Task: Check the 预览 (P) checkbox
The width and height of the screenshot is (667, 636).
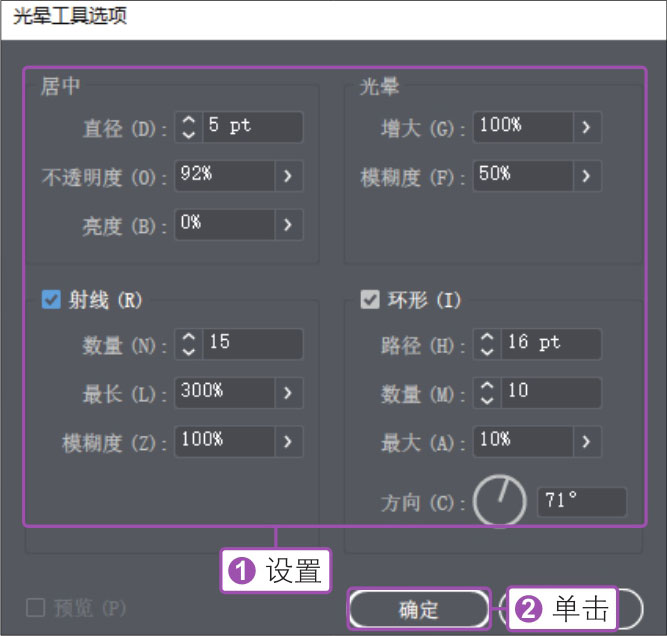Action: (x=36, y=607)
